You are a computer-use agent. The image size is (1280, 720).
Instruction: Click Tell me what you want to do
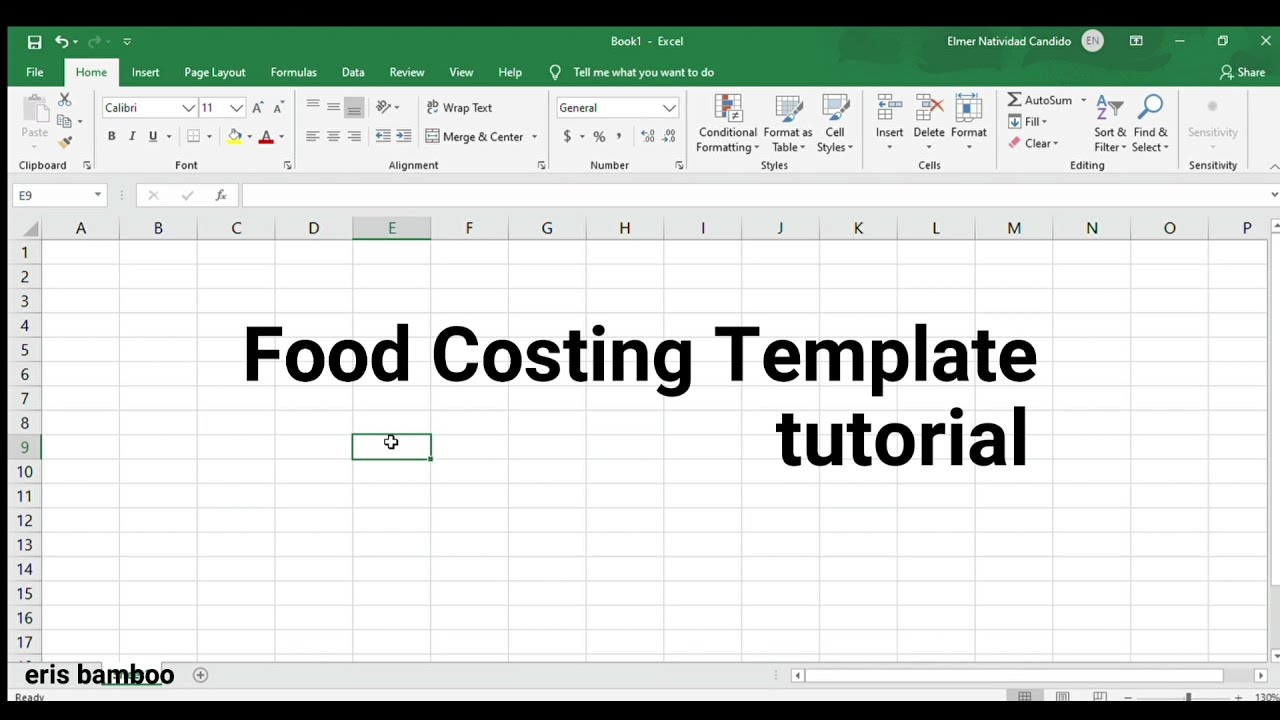(643, 72)
